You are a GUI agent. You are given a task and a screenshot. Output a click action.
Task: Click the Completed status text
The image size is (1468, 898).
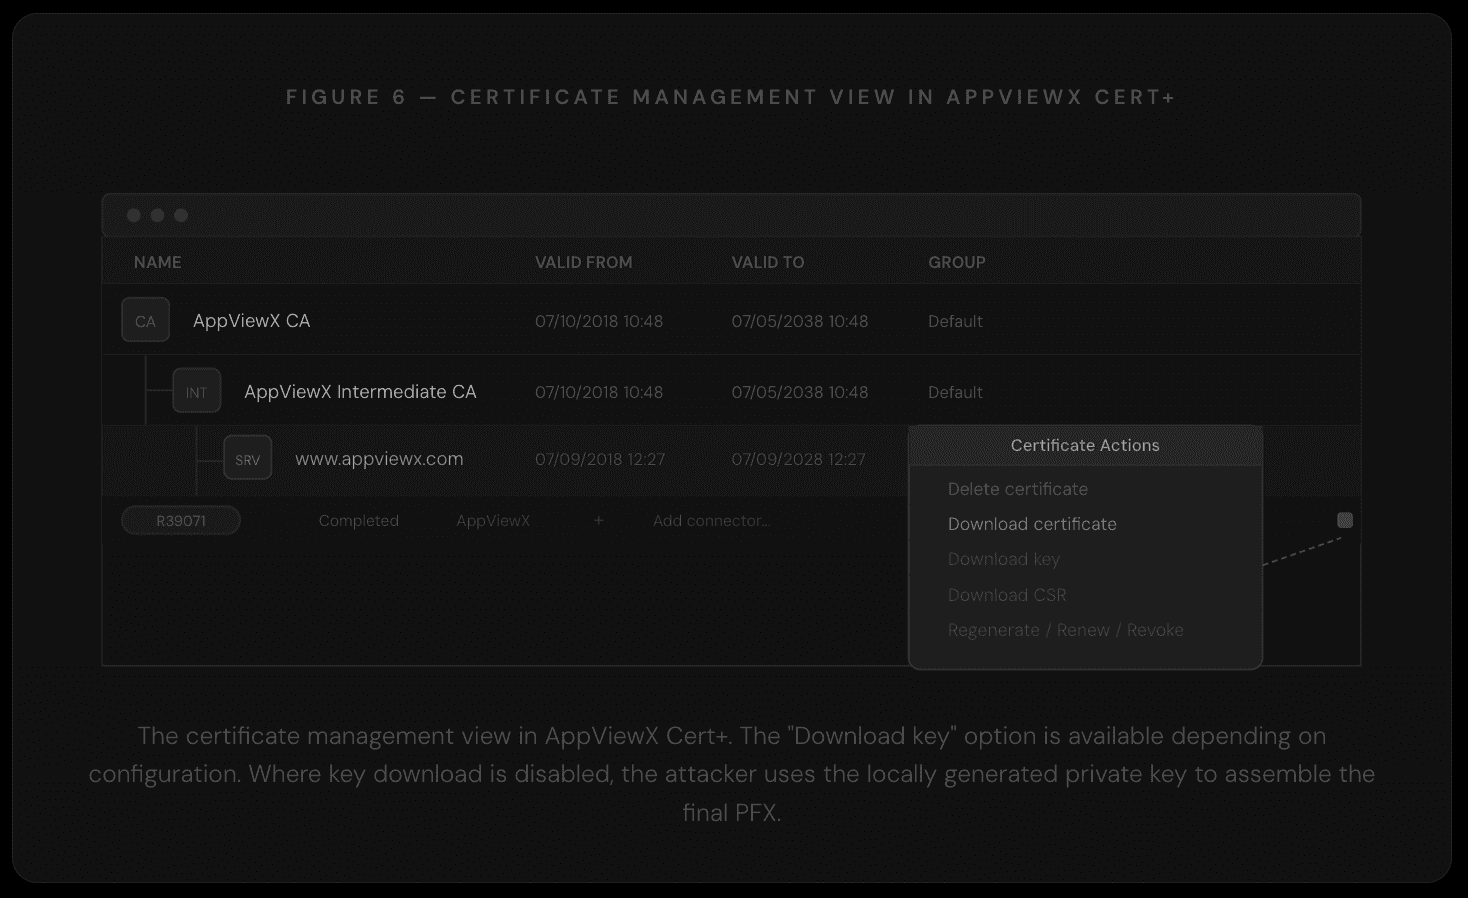[x=359, y=521]
